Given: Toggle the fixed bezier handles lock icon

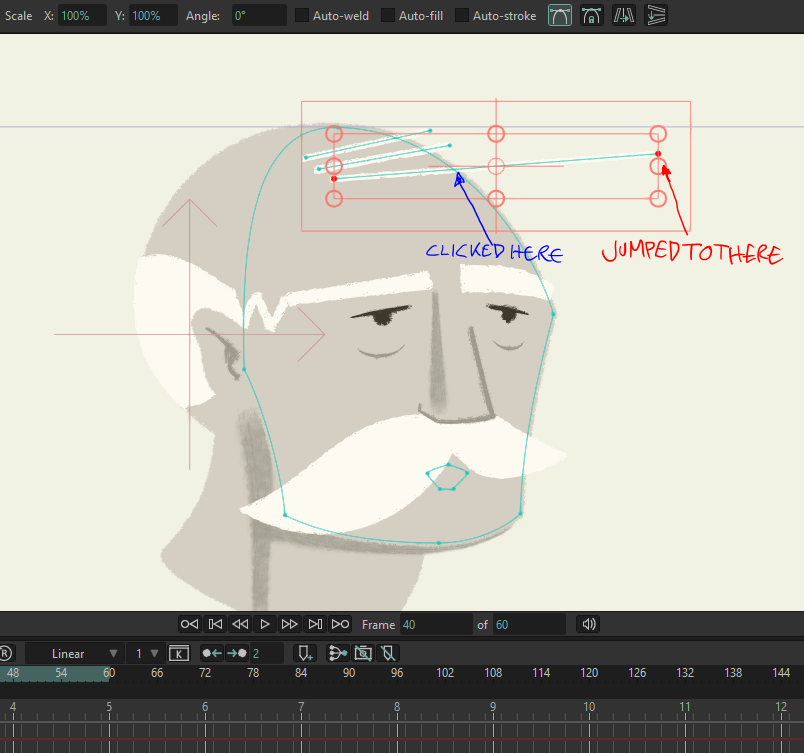Looking at the screenshot, I should click(x=591, y=15).
